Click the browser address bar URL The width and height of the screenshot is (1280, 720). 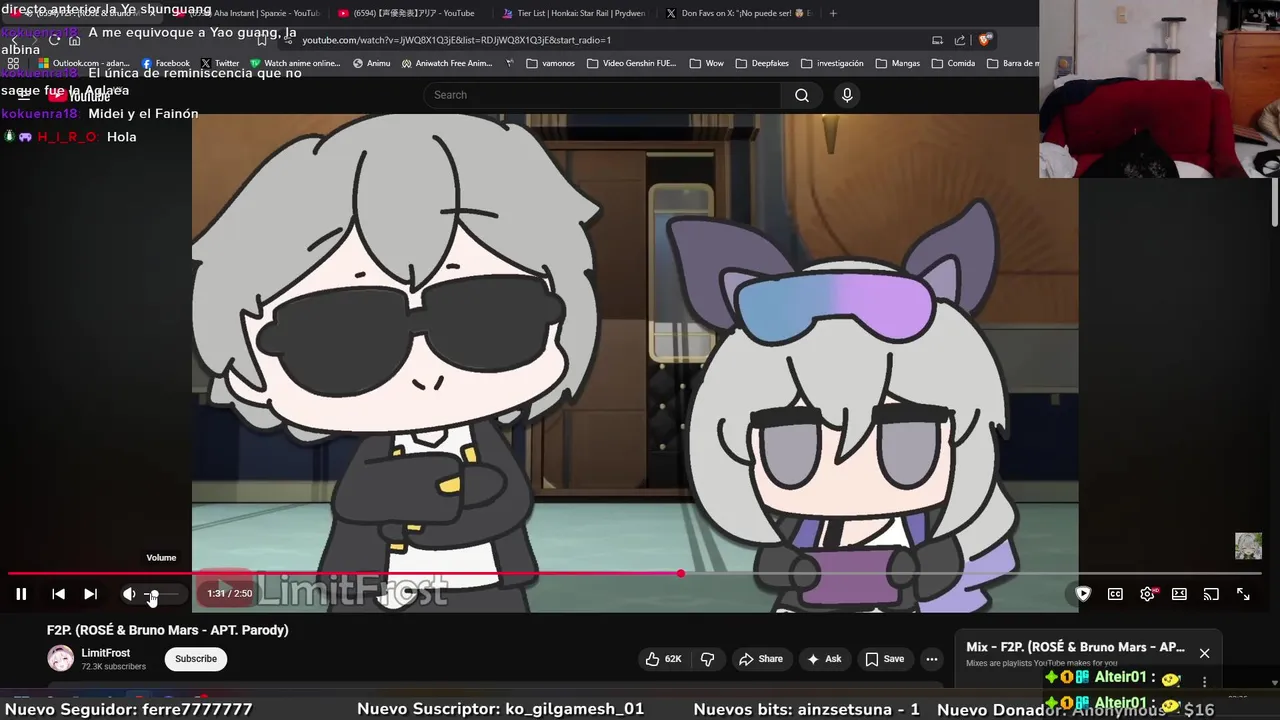456,40
